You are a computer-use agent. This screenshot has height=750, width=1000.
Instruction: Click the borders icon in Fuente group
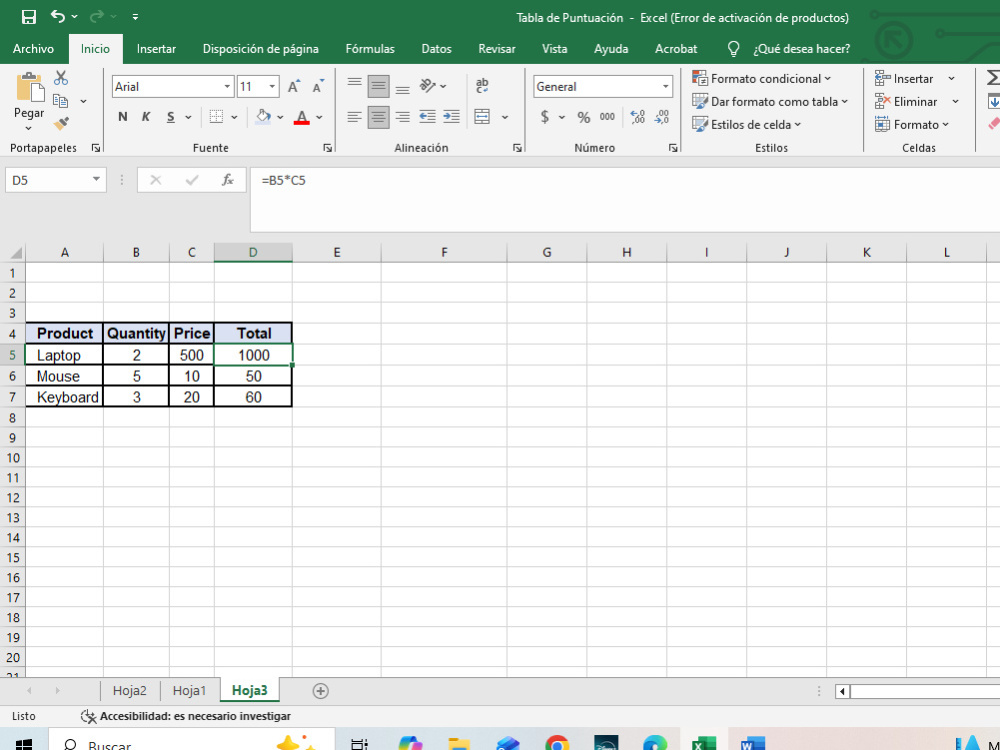216,117
